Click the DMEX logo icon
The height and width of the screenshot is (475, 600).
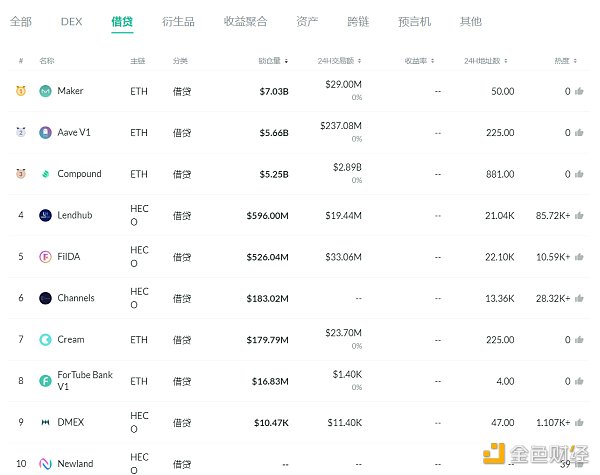(x=45, y=422)
